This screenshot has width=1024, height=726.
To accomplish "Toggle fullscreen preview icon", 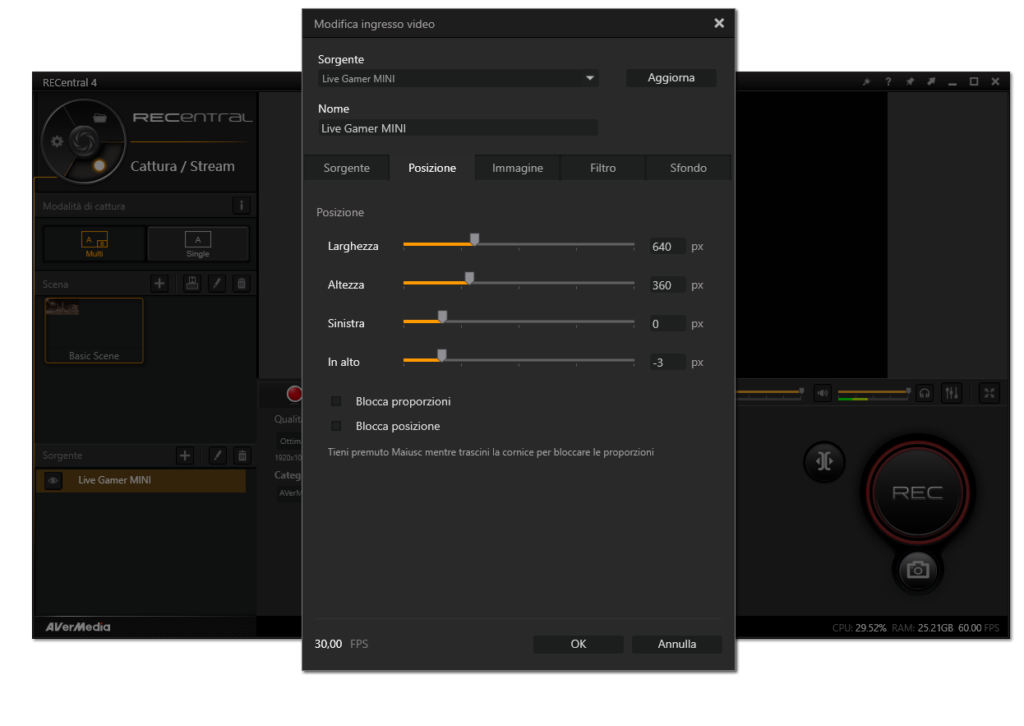I will [989, 393].
